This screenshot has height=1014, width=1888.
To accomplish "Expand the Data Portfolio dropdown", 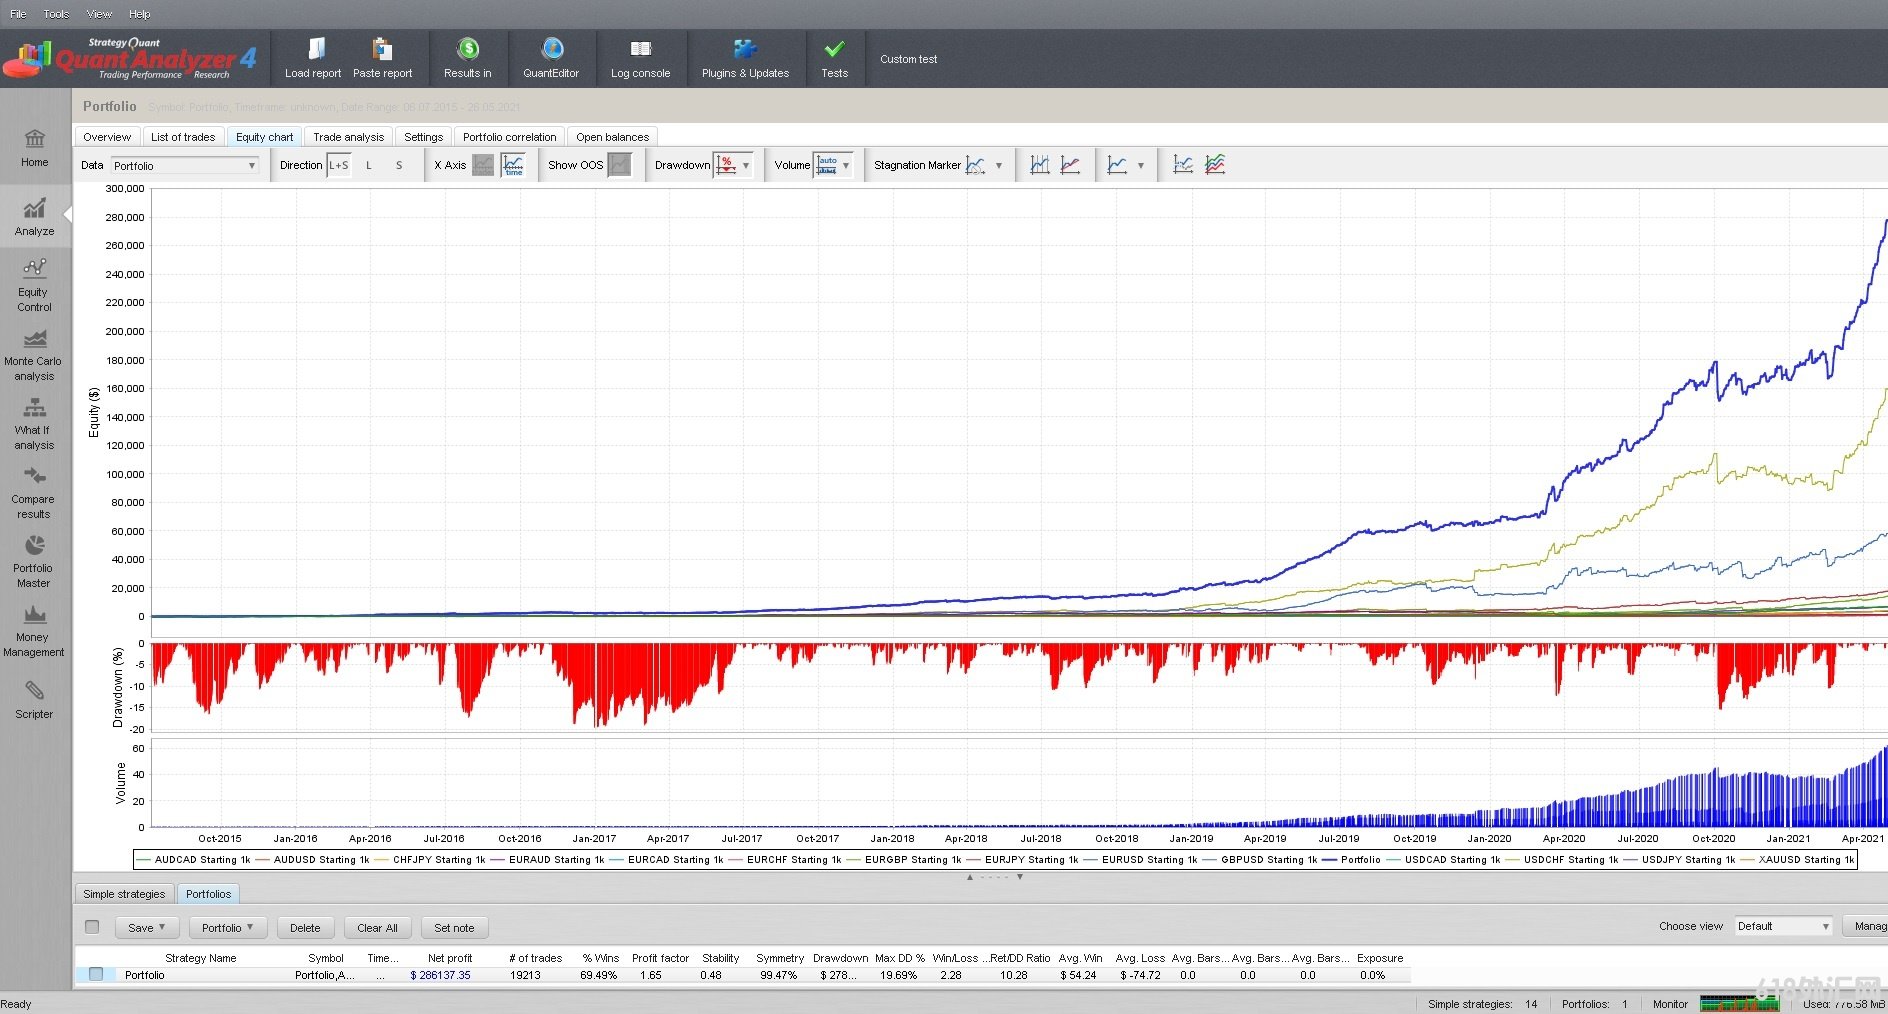I will click(x=184, y=166).
